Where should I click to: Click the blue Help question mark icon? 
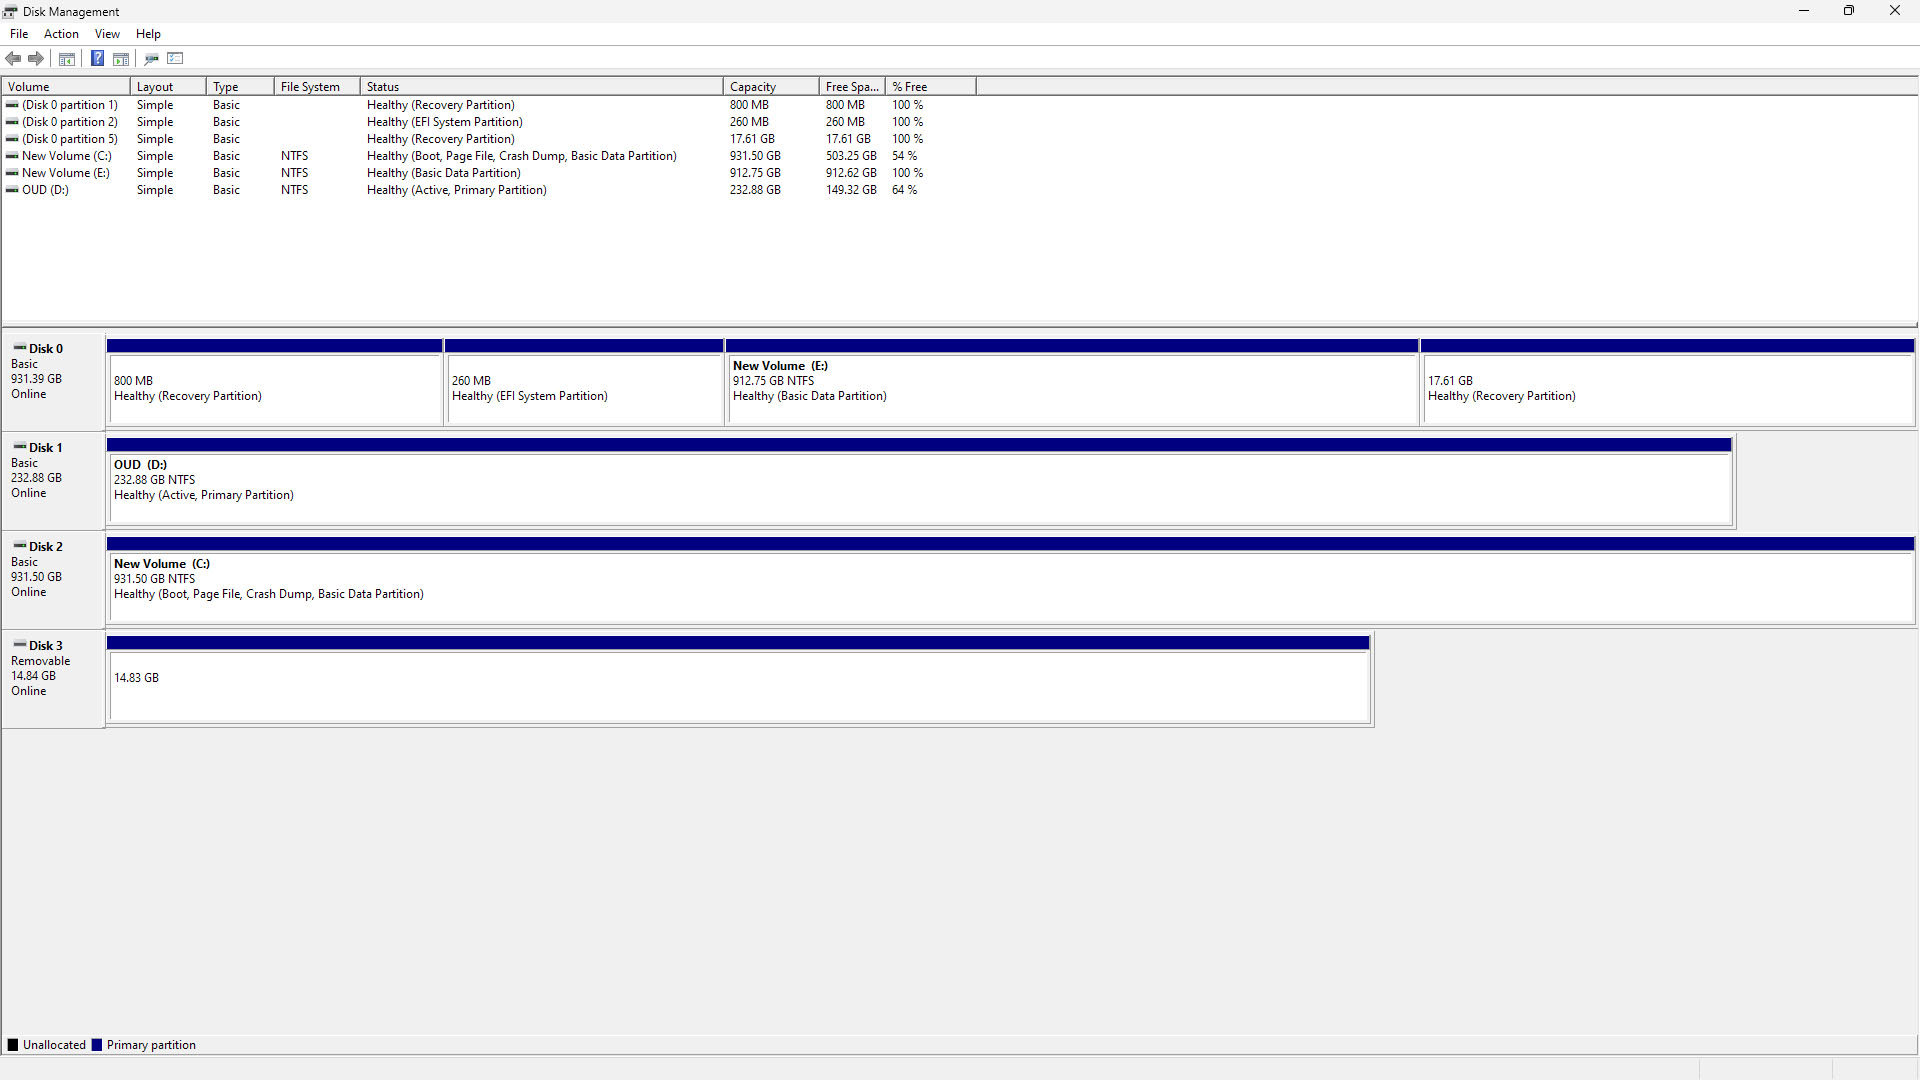pos(97,59)
